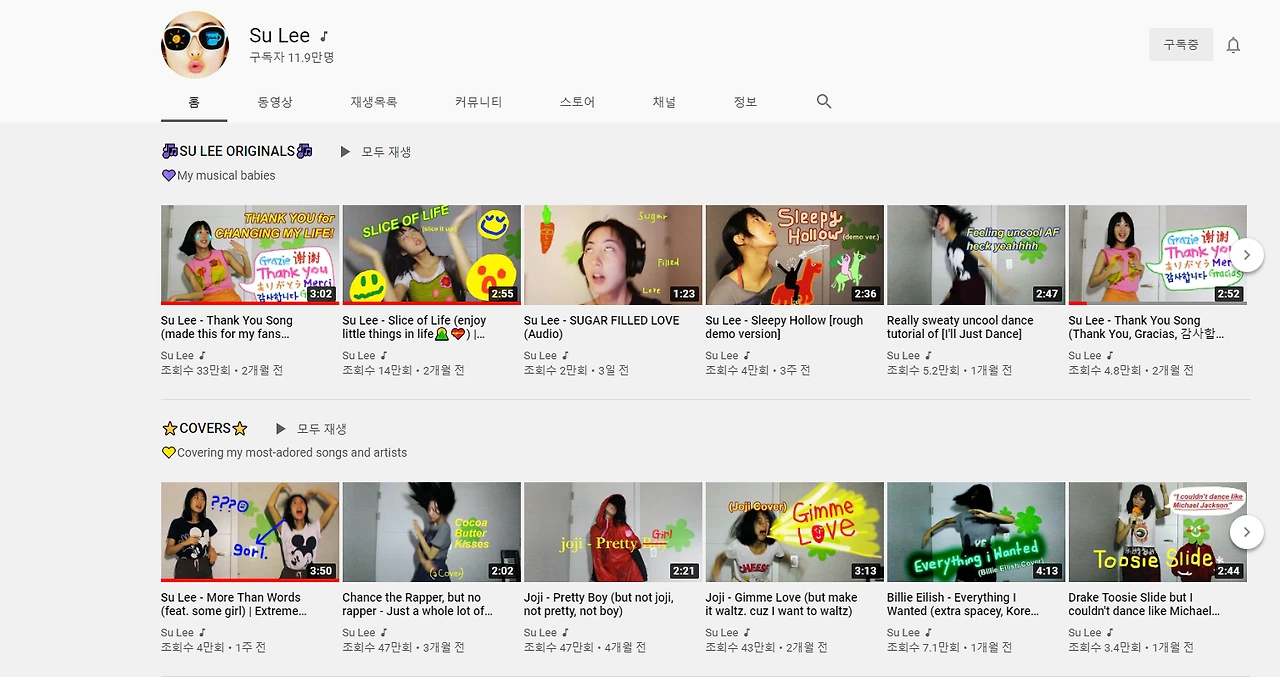Open Thank You Song 2:52 thumbnail
This screenshot has width=1280, height=677.
(x=1157, y=255)
